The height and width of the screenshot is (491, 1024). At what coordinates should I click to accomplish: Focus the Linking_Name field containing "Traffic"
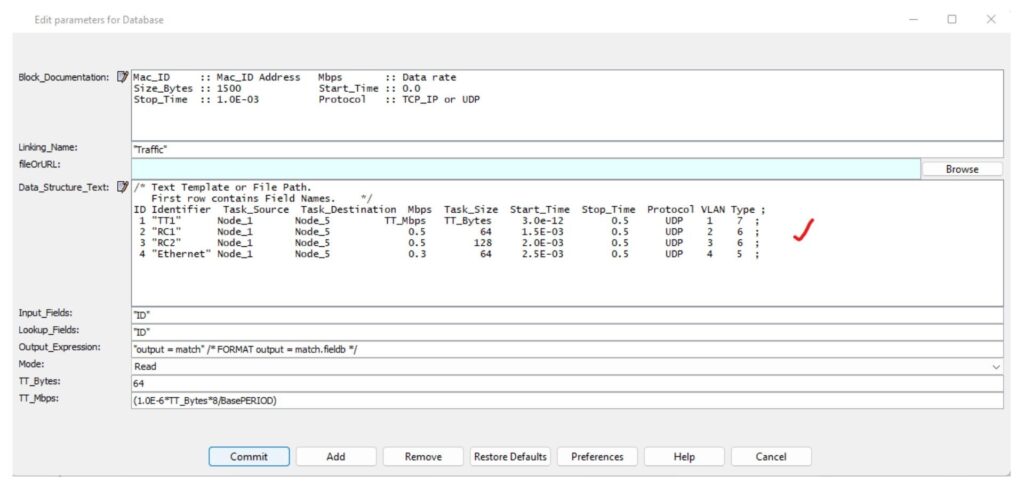566,148
